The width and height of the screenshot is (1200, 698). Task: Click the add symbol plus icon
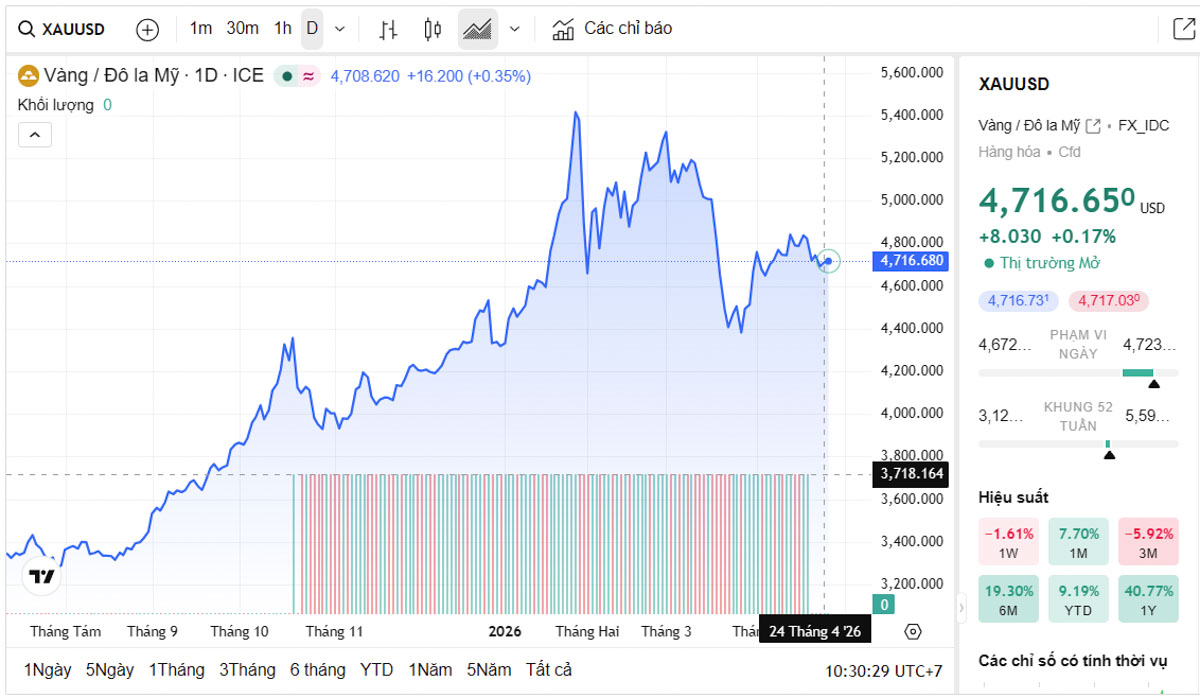pyautogui.click(x=147, y=29)
